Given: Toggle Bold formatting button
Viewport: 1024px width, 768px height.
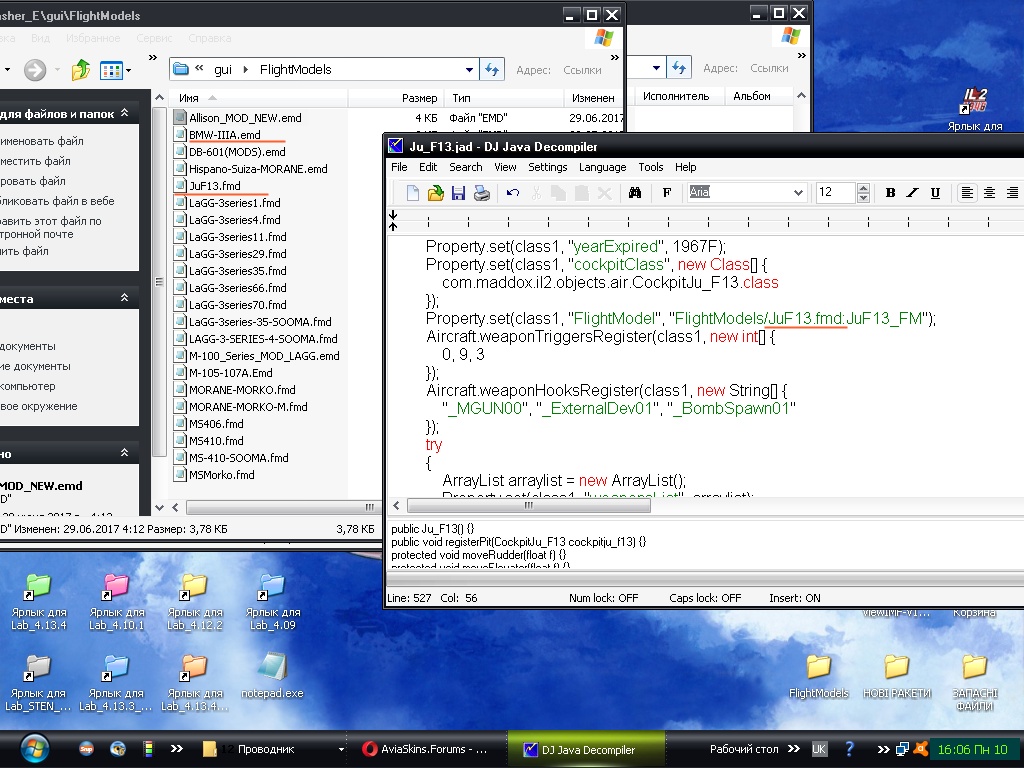Looking at the screenshot, I should (890, 193).
